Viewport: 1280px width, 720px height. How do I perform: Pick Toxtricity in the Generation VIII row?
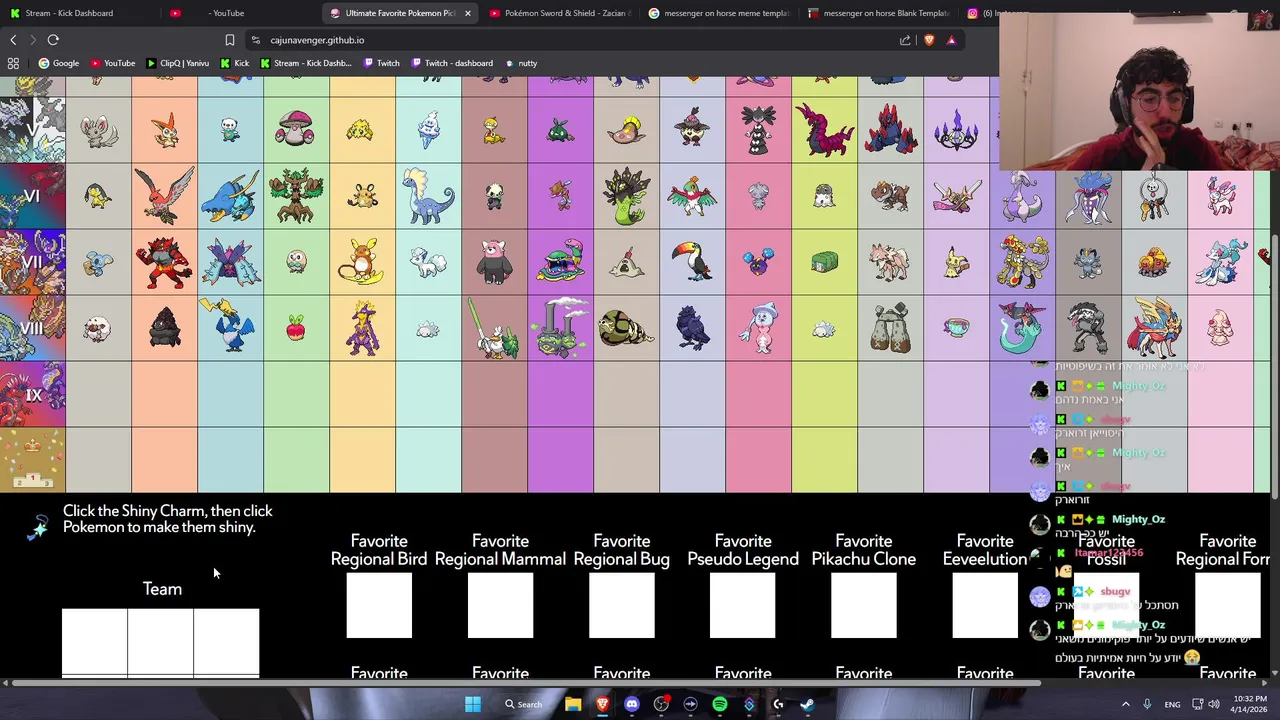362,328
